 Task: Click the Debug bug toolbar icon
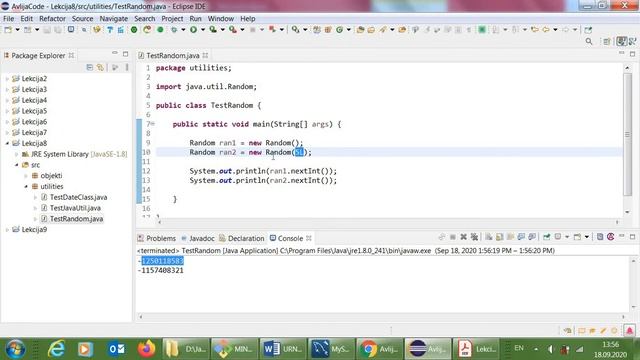[x=174, y=30]
